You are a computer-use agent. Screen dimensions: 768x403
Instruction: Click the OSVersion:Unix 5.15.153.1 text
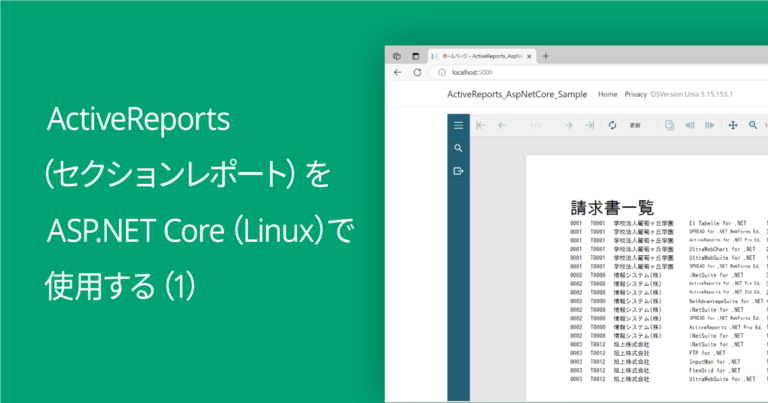[x=691, y=94]
